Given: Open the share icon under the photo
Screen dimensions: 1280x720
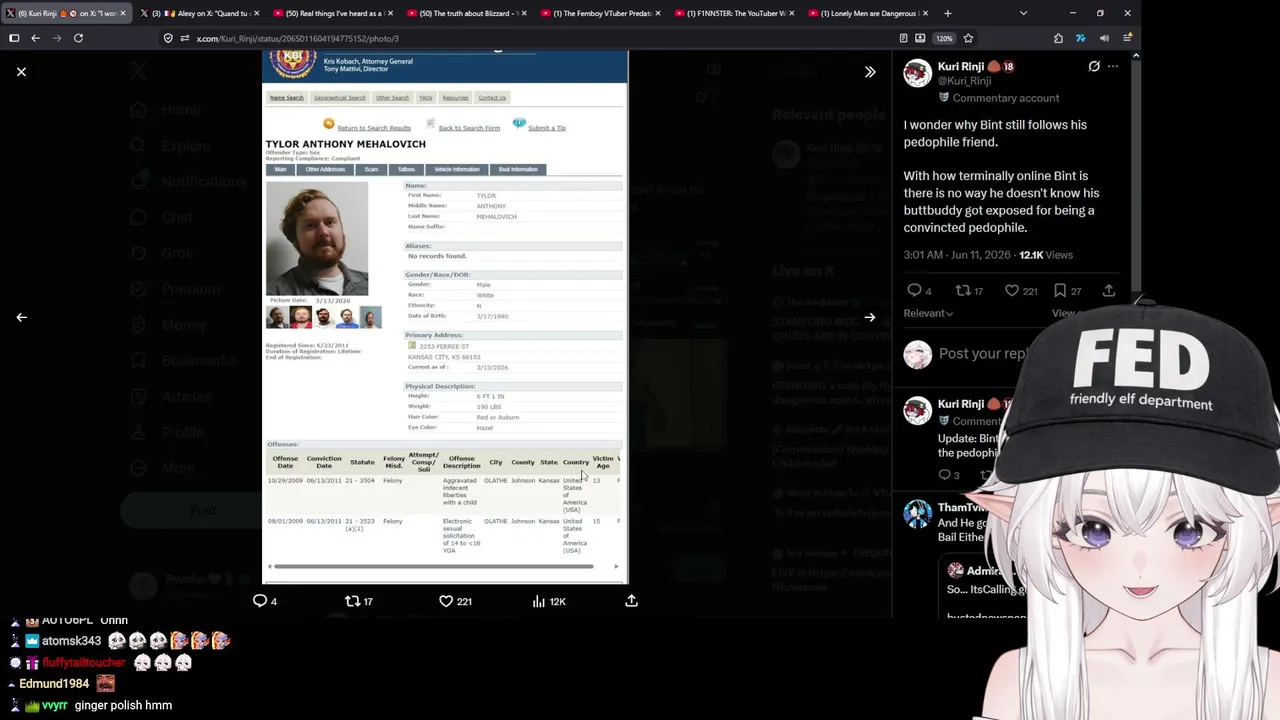Looking at the screenshot, I should coord(631,601).
